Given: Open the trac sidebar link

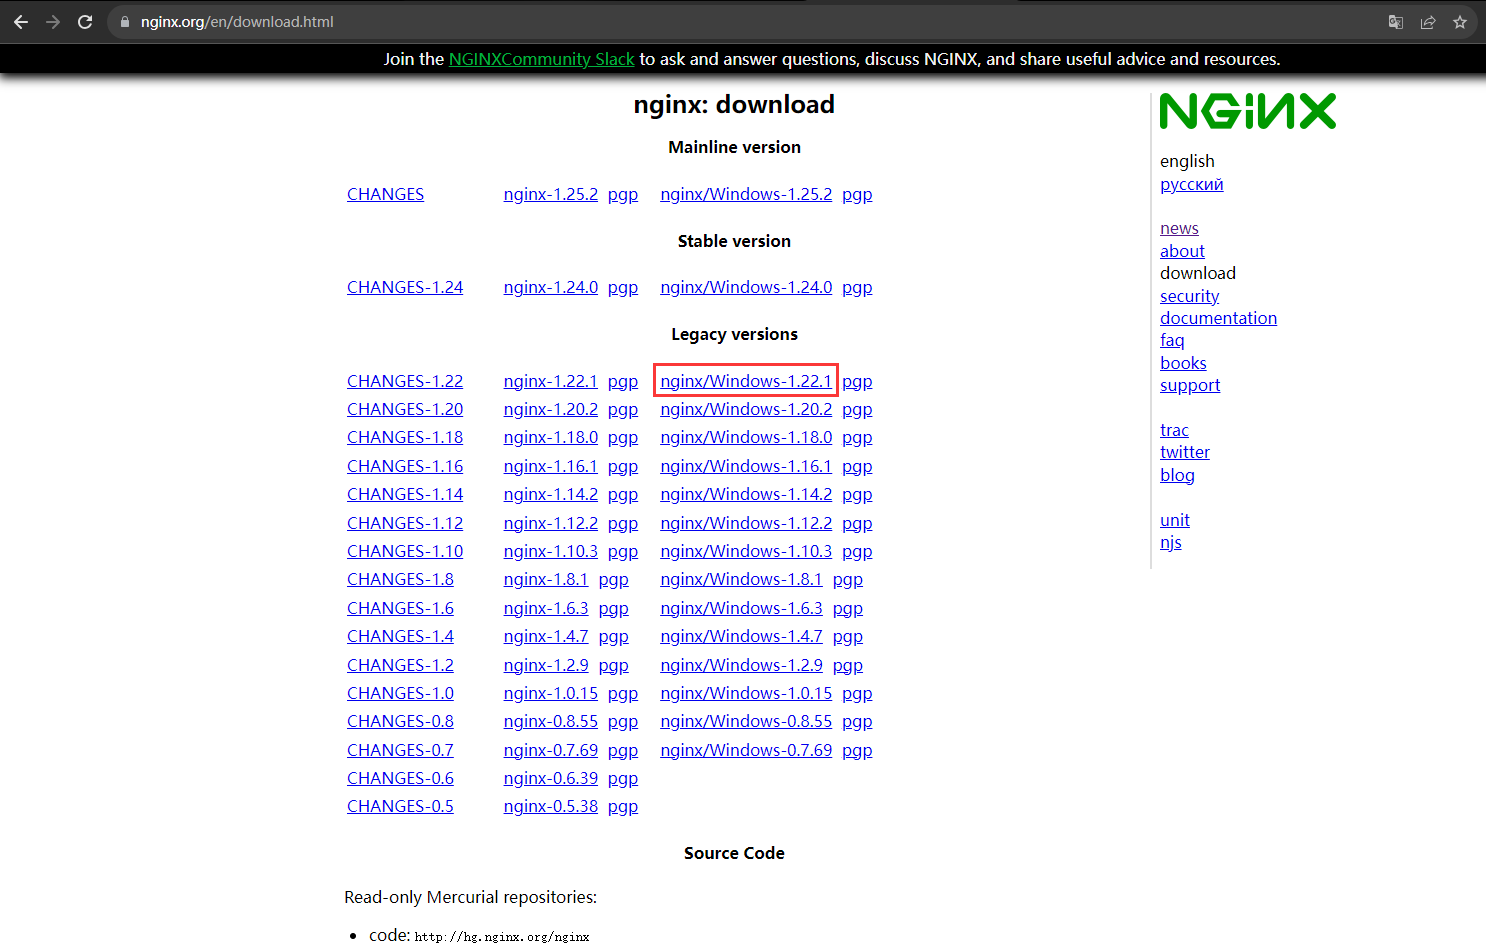Looking at the screenshot, I should coord(1174,430).
